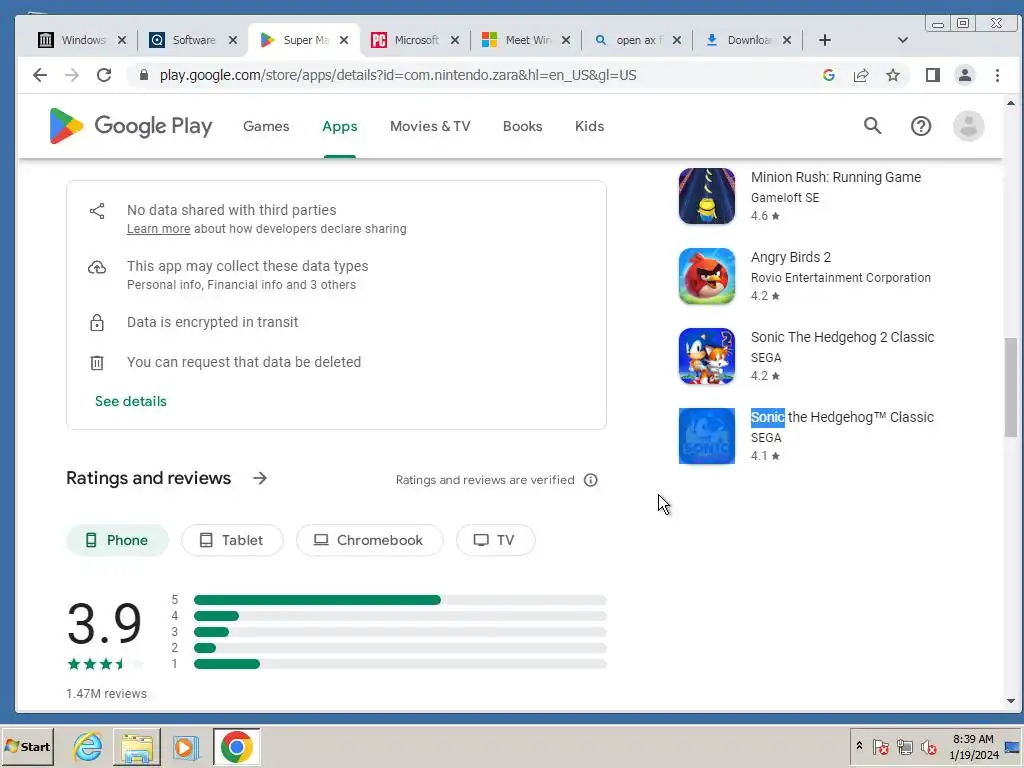Open File Explorer from taskbar
The image size is (1024, 768).
(136, 746)
